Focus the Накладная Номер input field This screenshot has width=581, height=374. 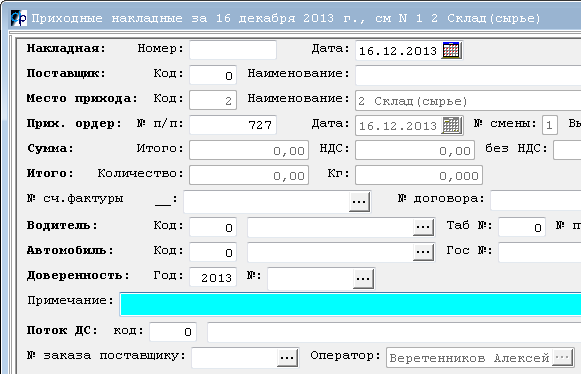point(233,50)
